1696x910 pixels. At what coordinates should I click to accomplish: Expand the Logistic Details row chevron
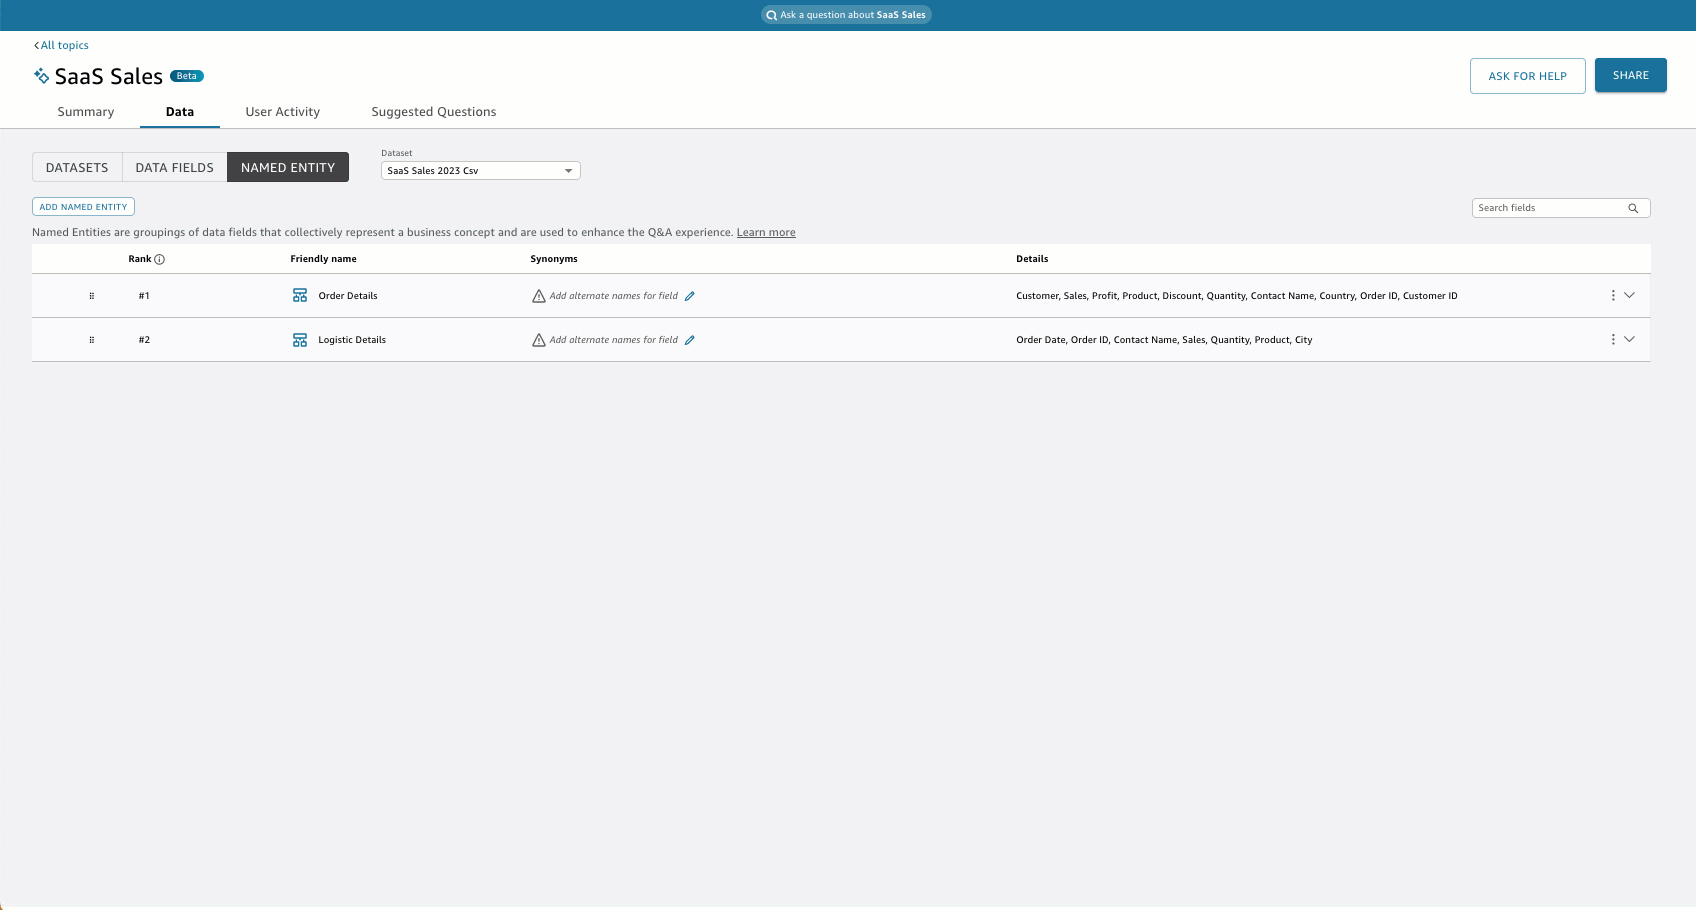pyautogui.click(x=1630, y=339)
